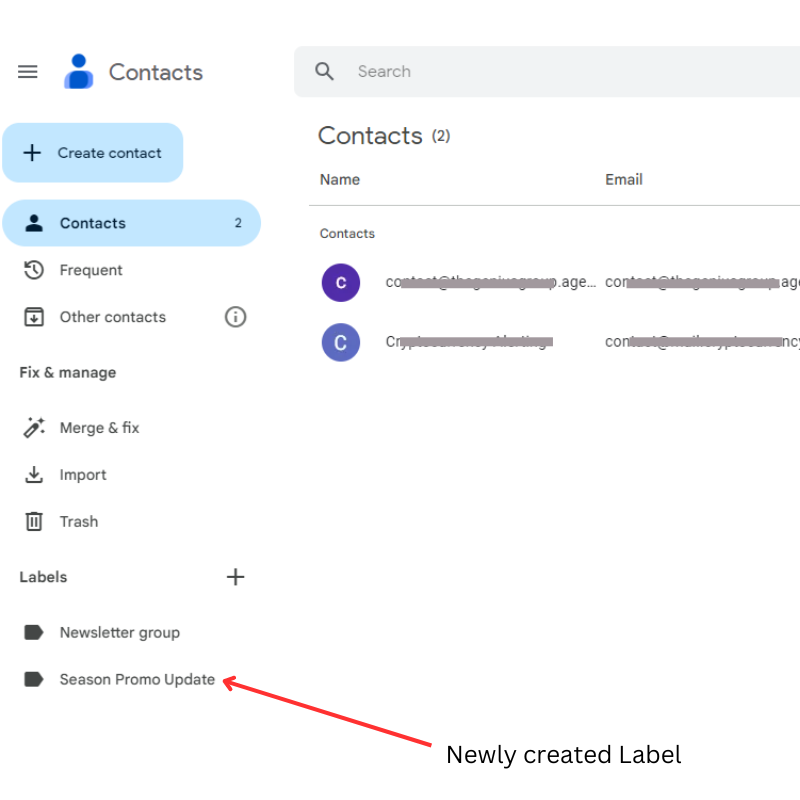The height and width of the screenshot is (800, 800).
Task: Click the Contacts (2) page heading
Action: (384, 136)
